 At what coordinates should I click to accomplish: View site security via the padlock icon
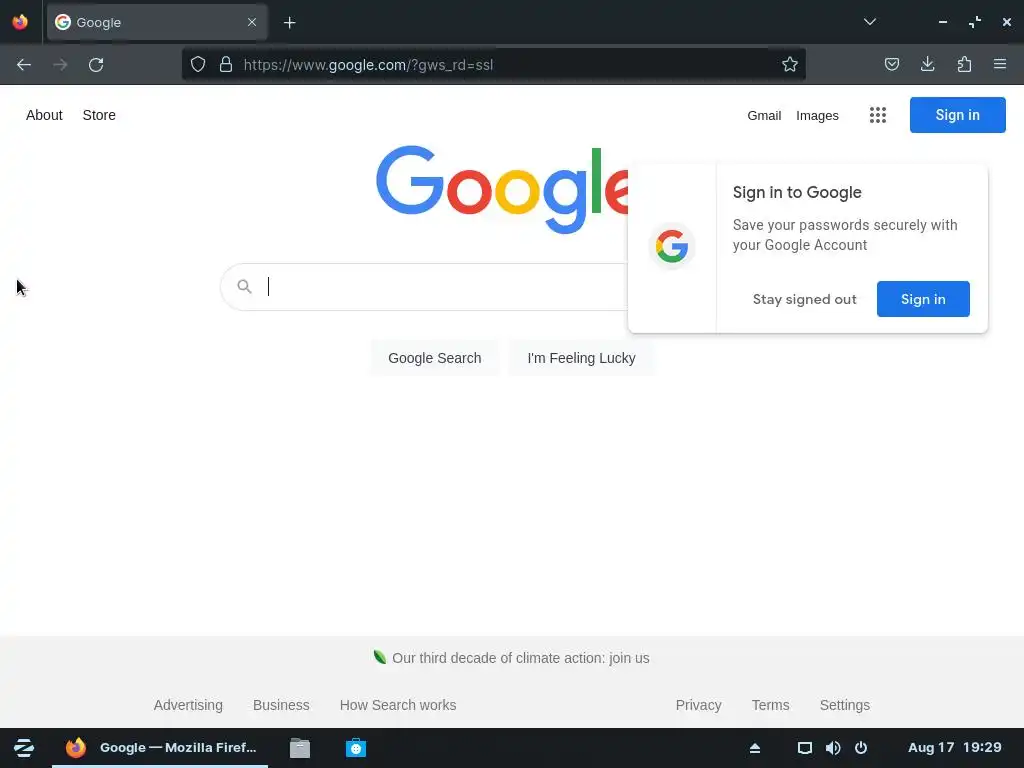tap(226, 64)
